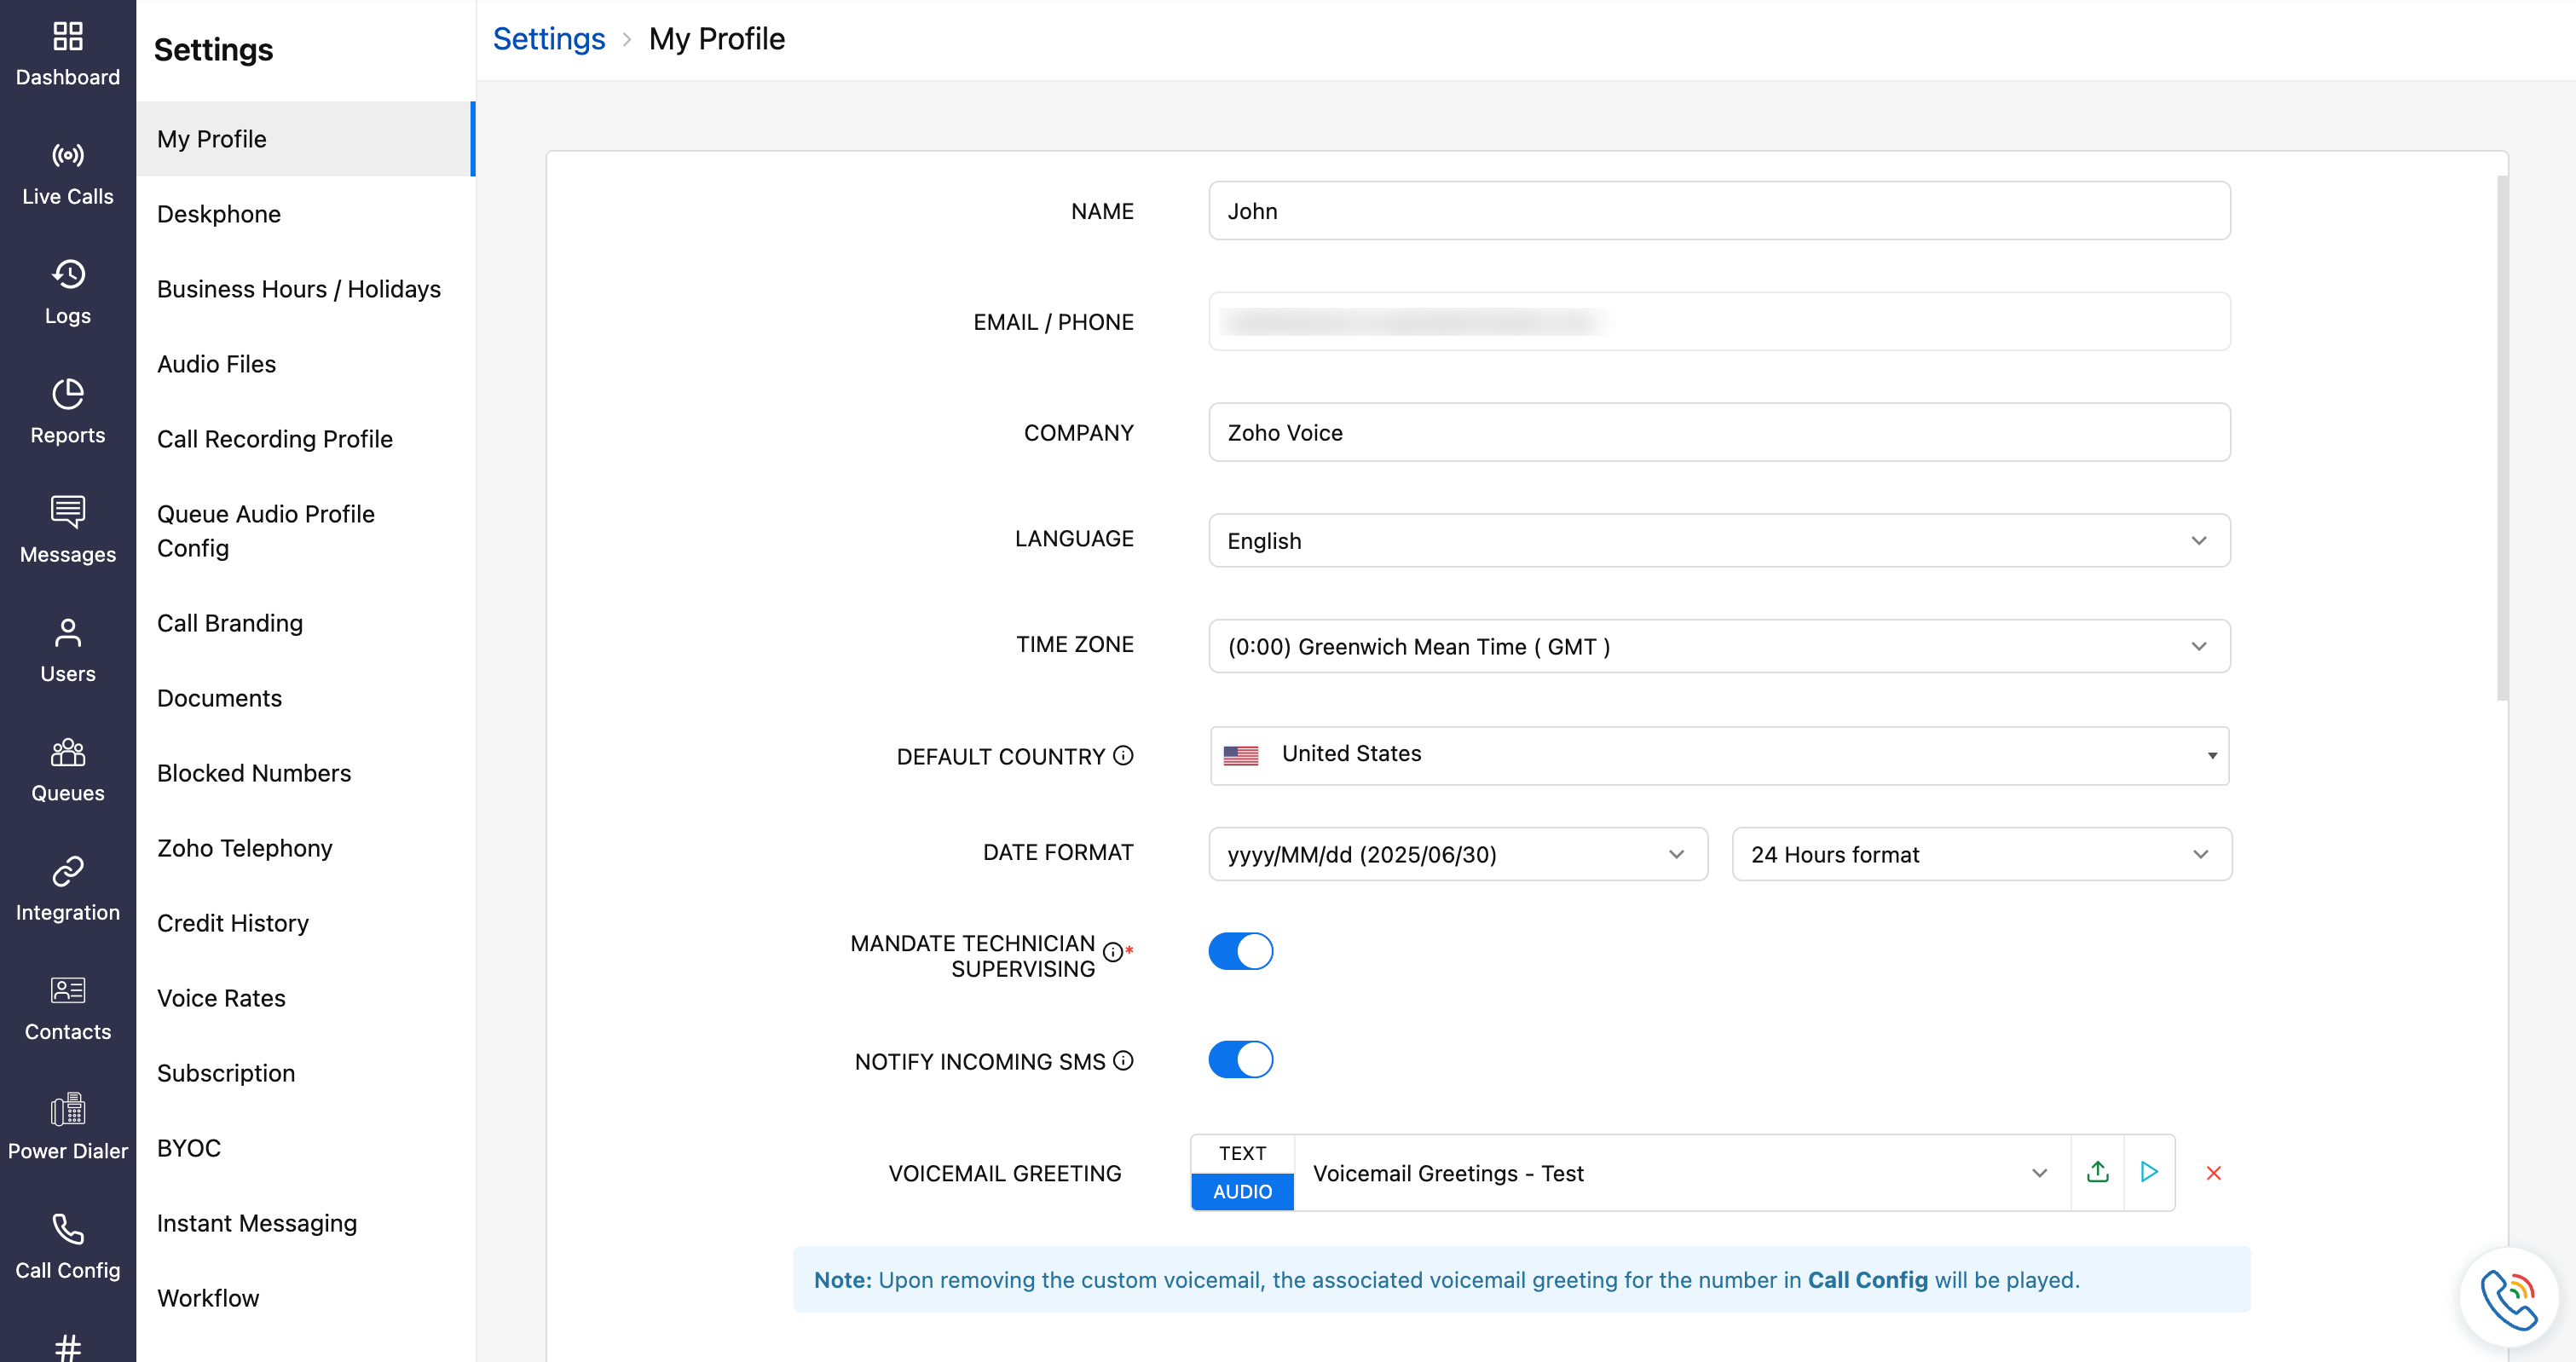The height and width of the screenshot is (1362, 2576).
Task: Click the Settings breadcrumb link
Action: coord(548,39)
